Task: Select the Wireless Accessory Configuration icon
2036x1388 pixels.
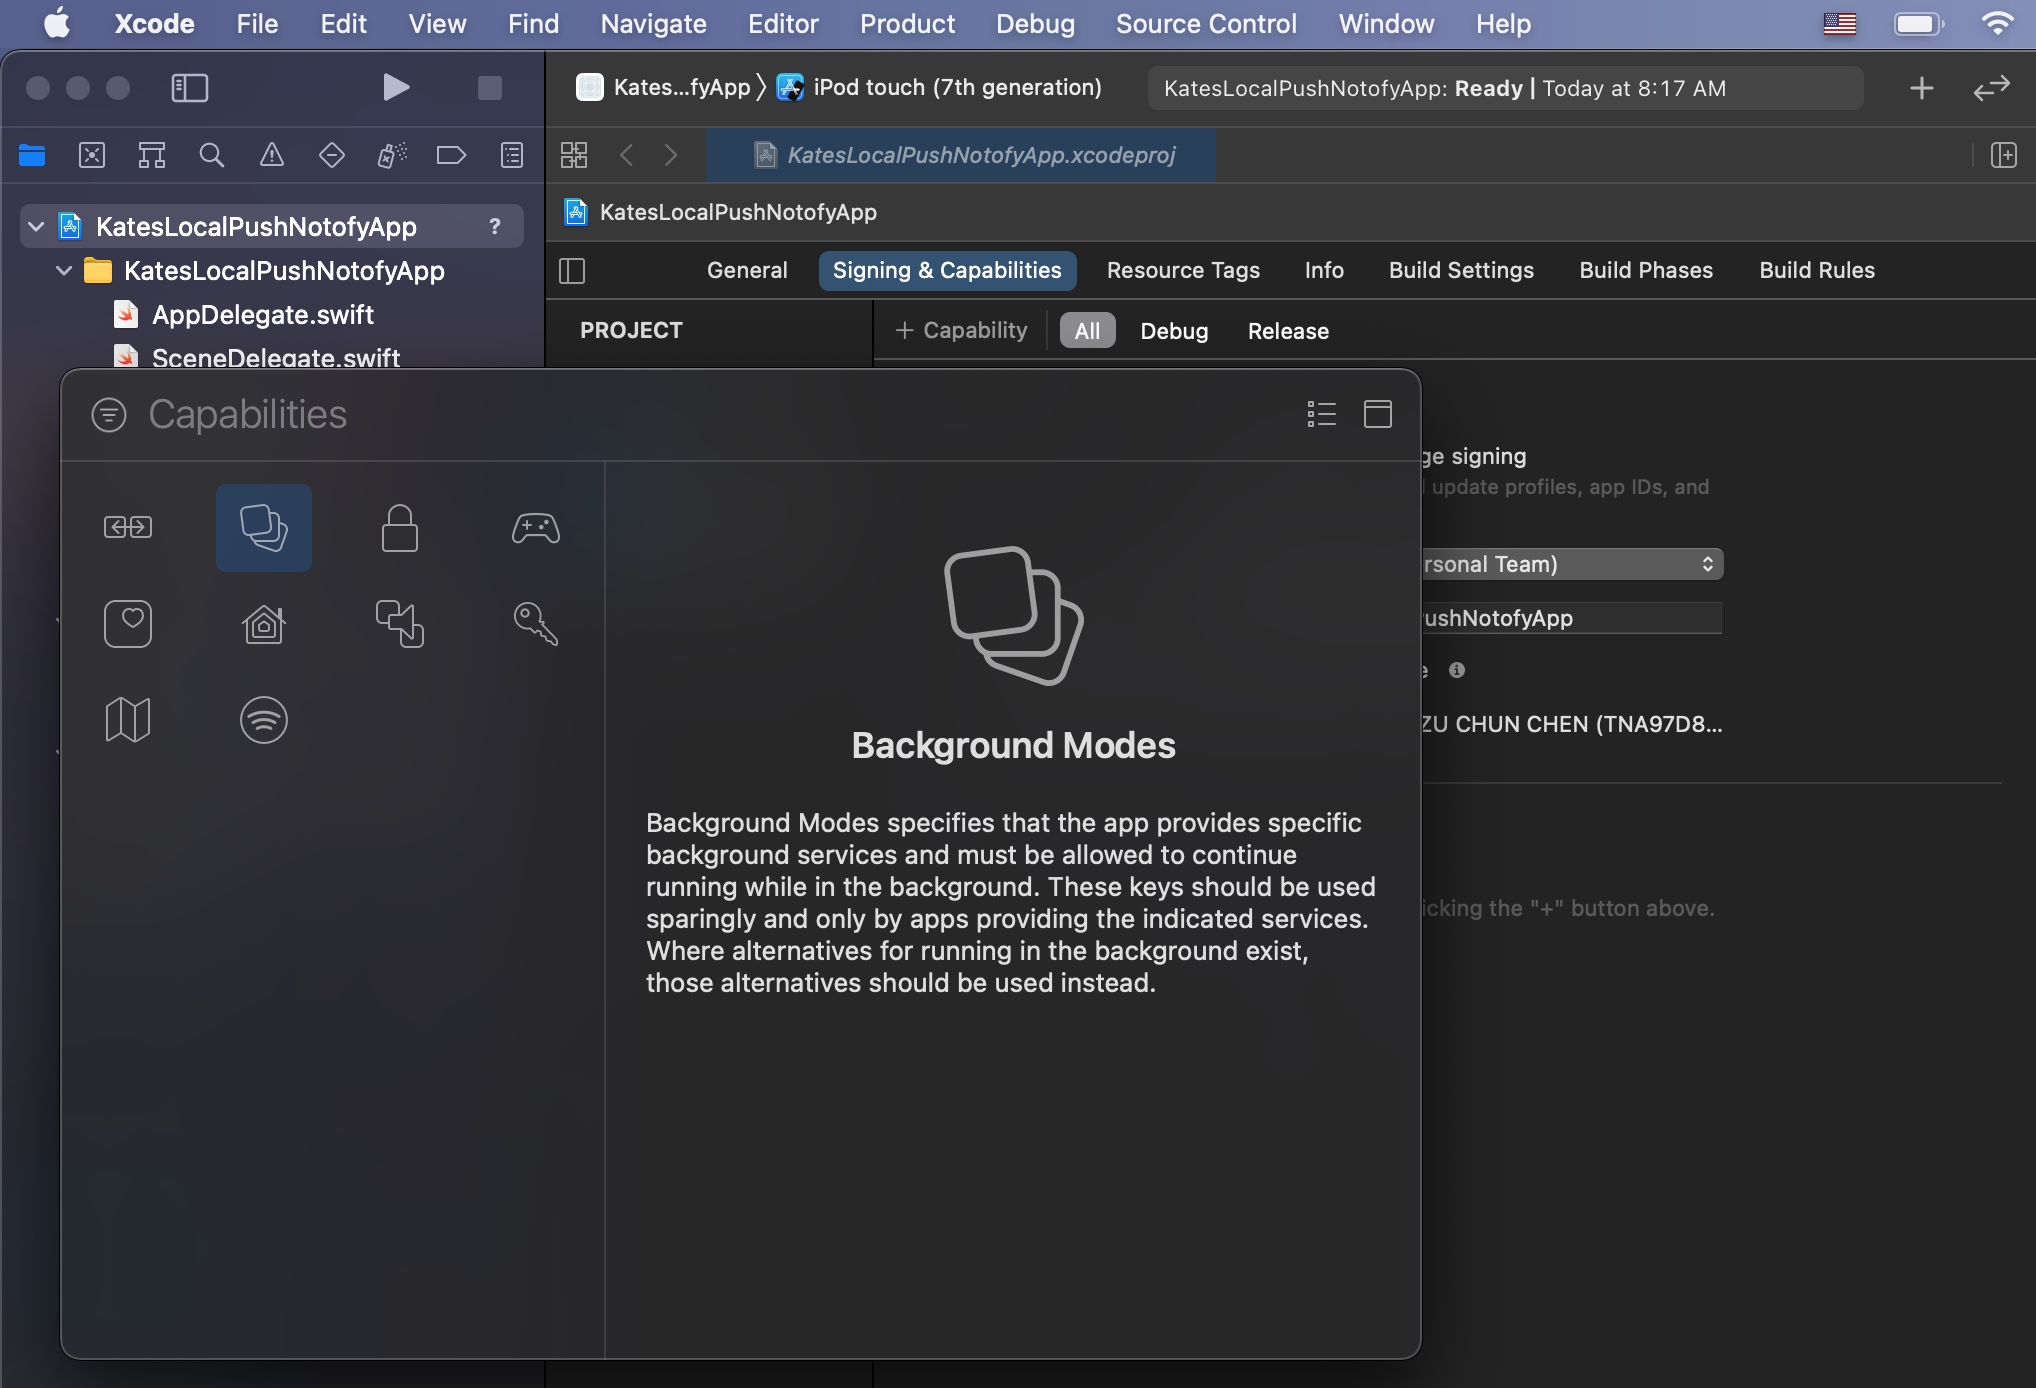Action: click(x=264, y=720)
